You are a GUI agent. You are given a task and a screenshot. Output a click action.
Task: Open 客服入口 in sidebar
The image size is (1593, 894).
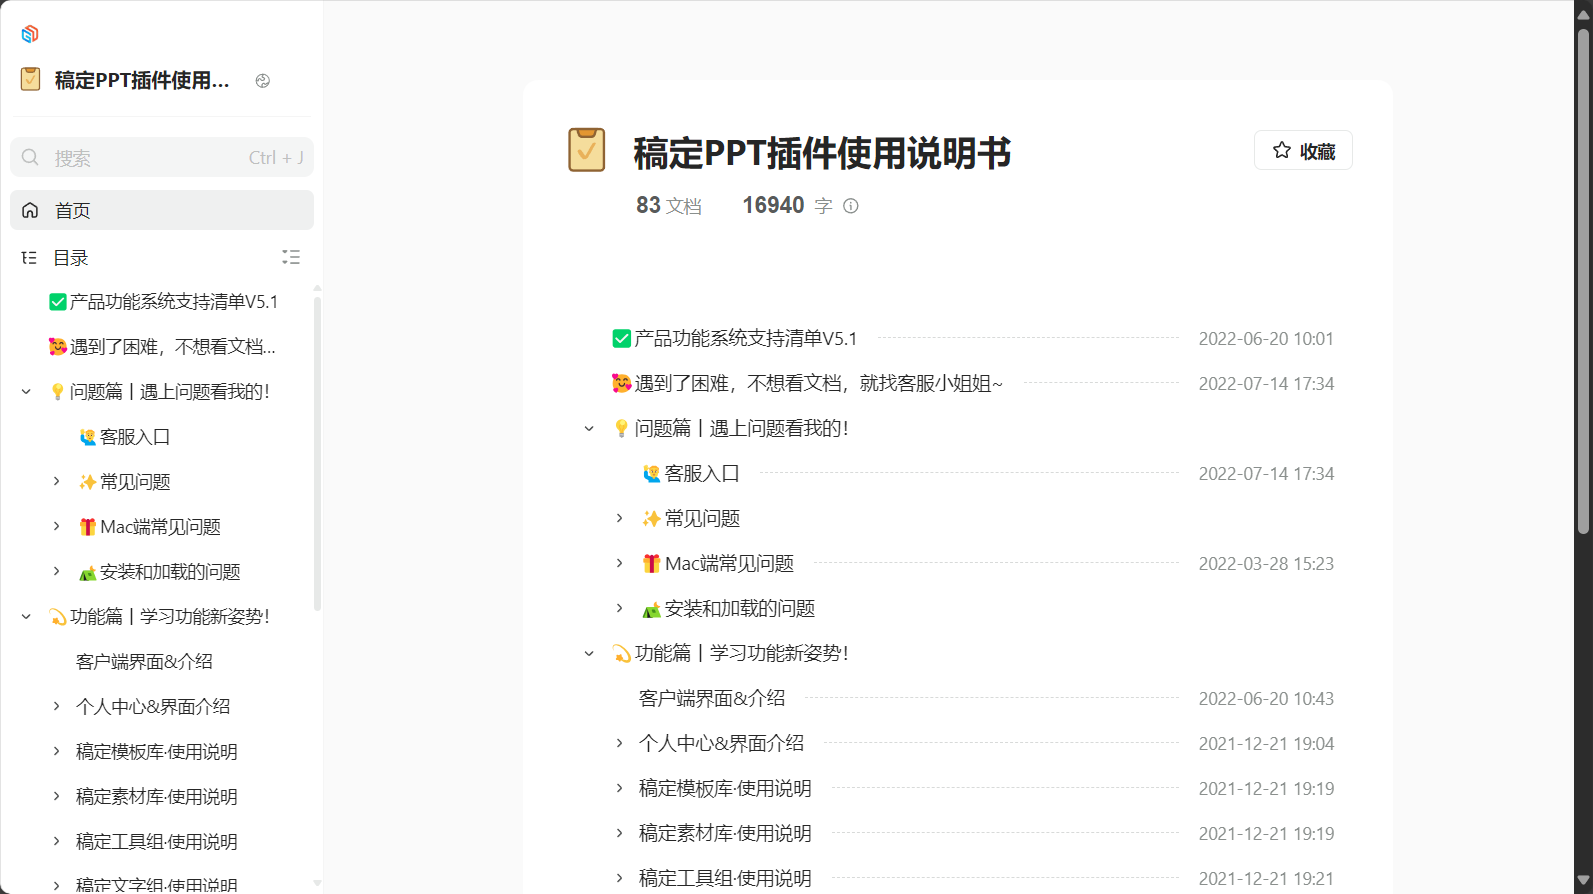(x=124, y=437)
